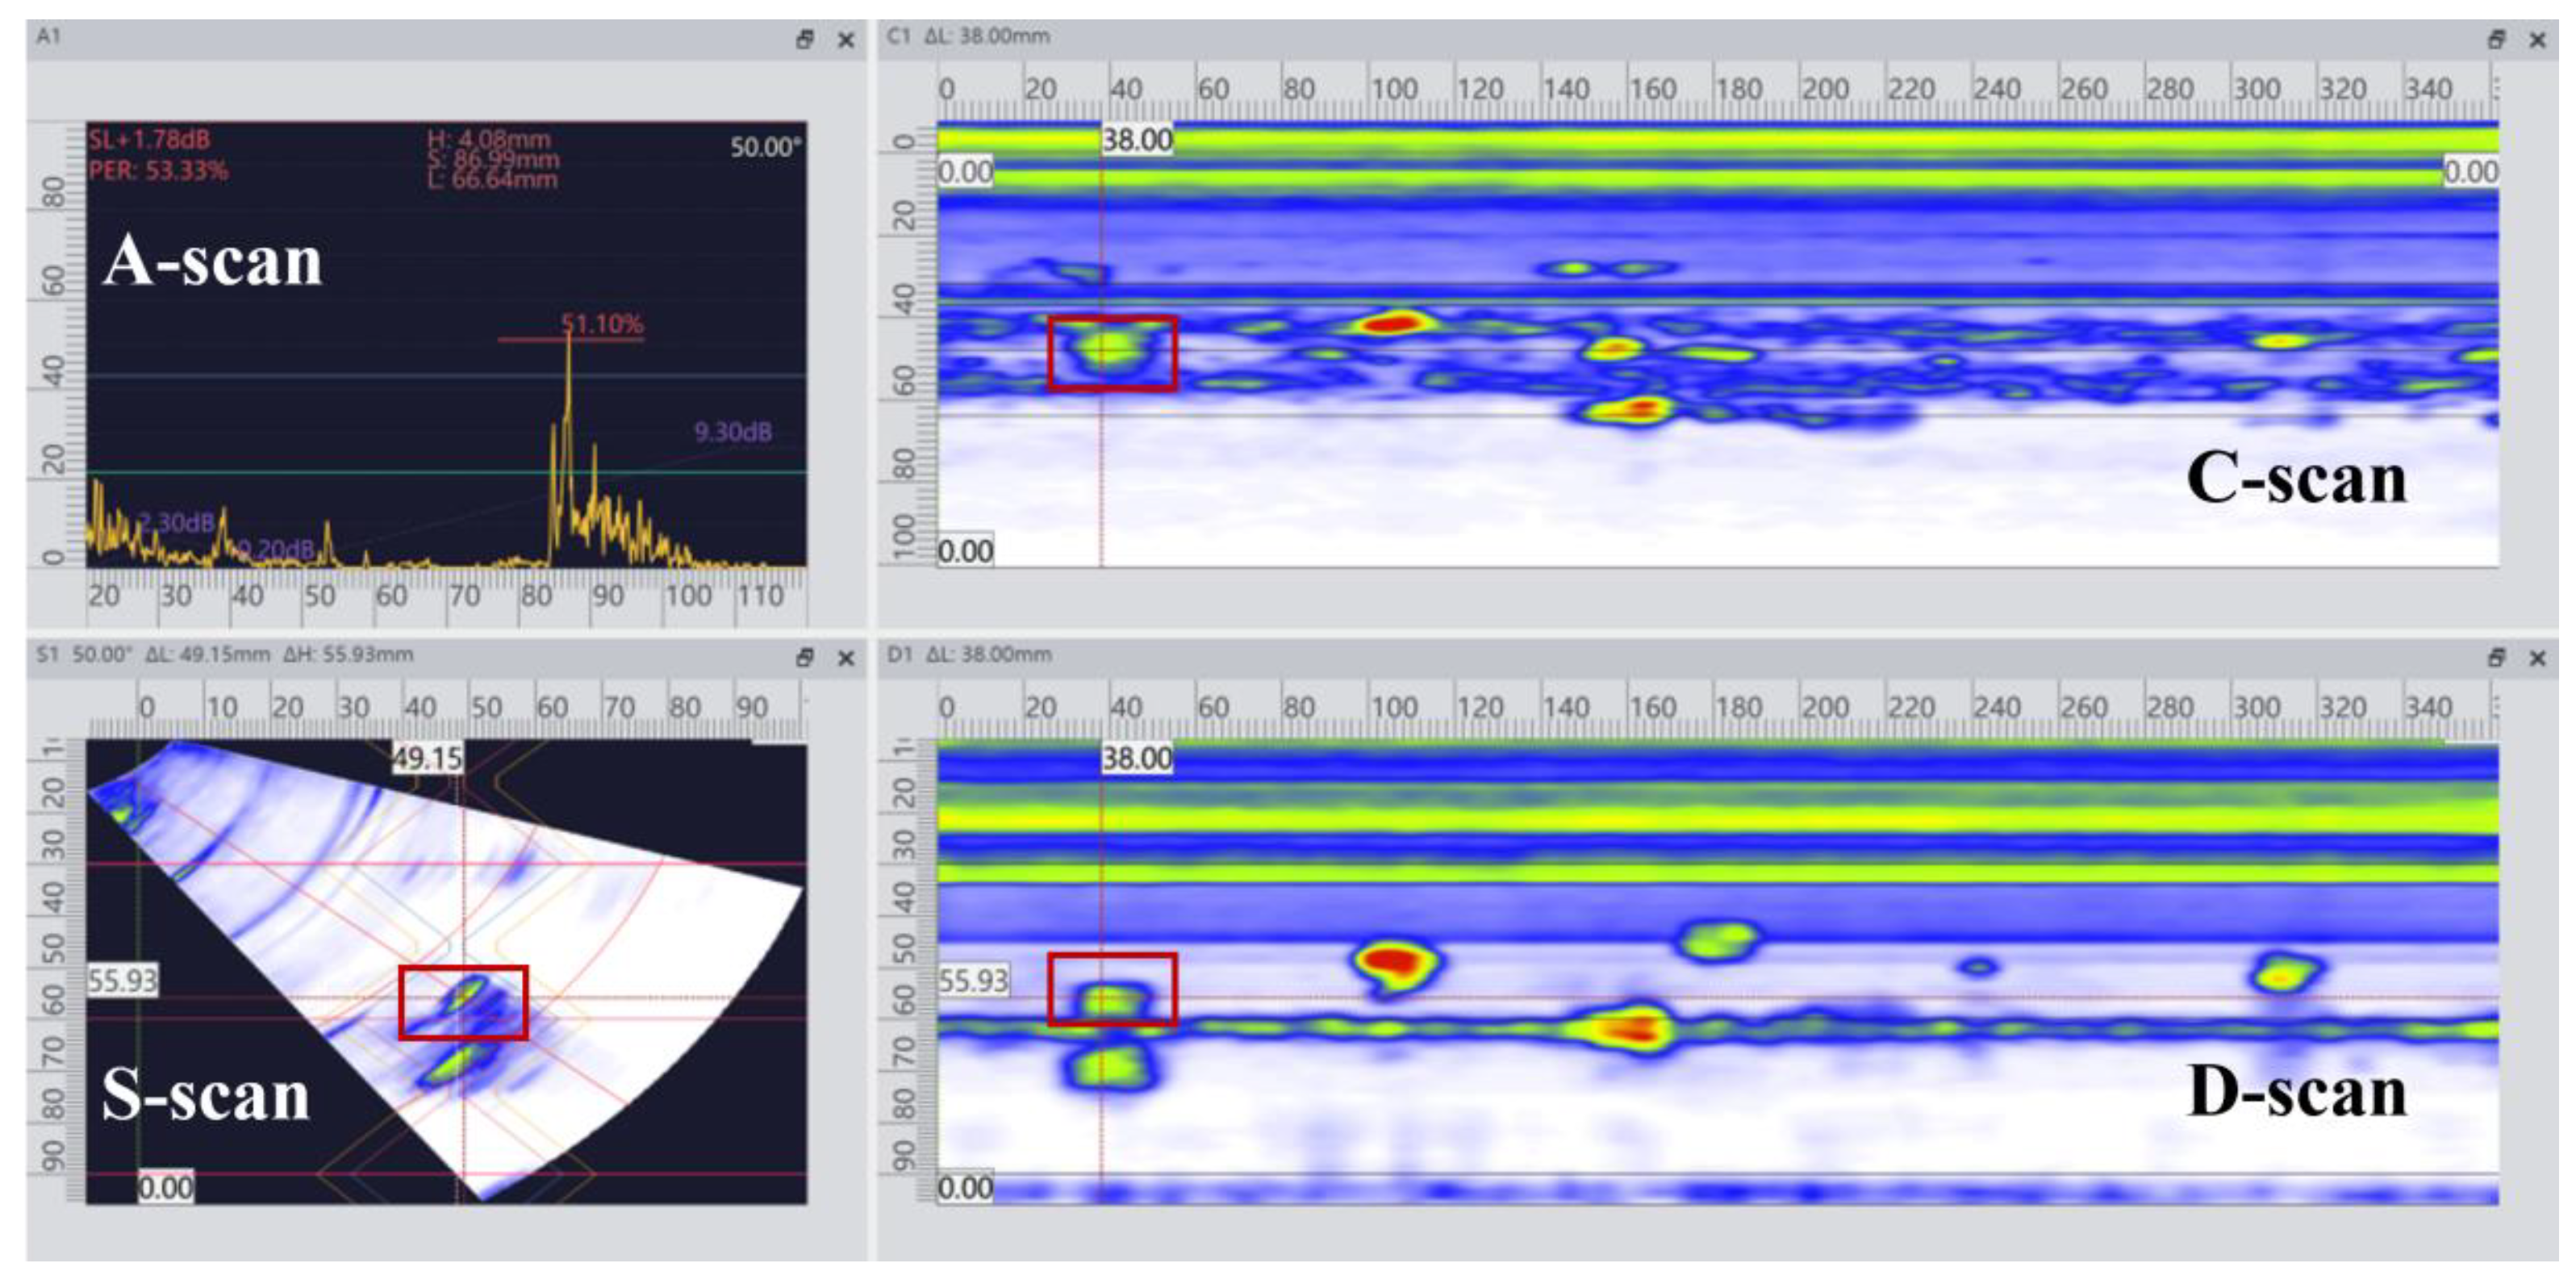
Task: Click the 51.10% gate peak marker in A-scan
Action: tap(601, 324)
